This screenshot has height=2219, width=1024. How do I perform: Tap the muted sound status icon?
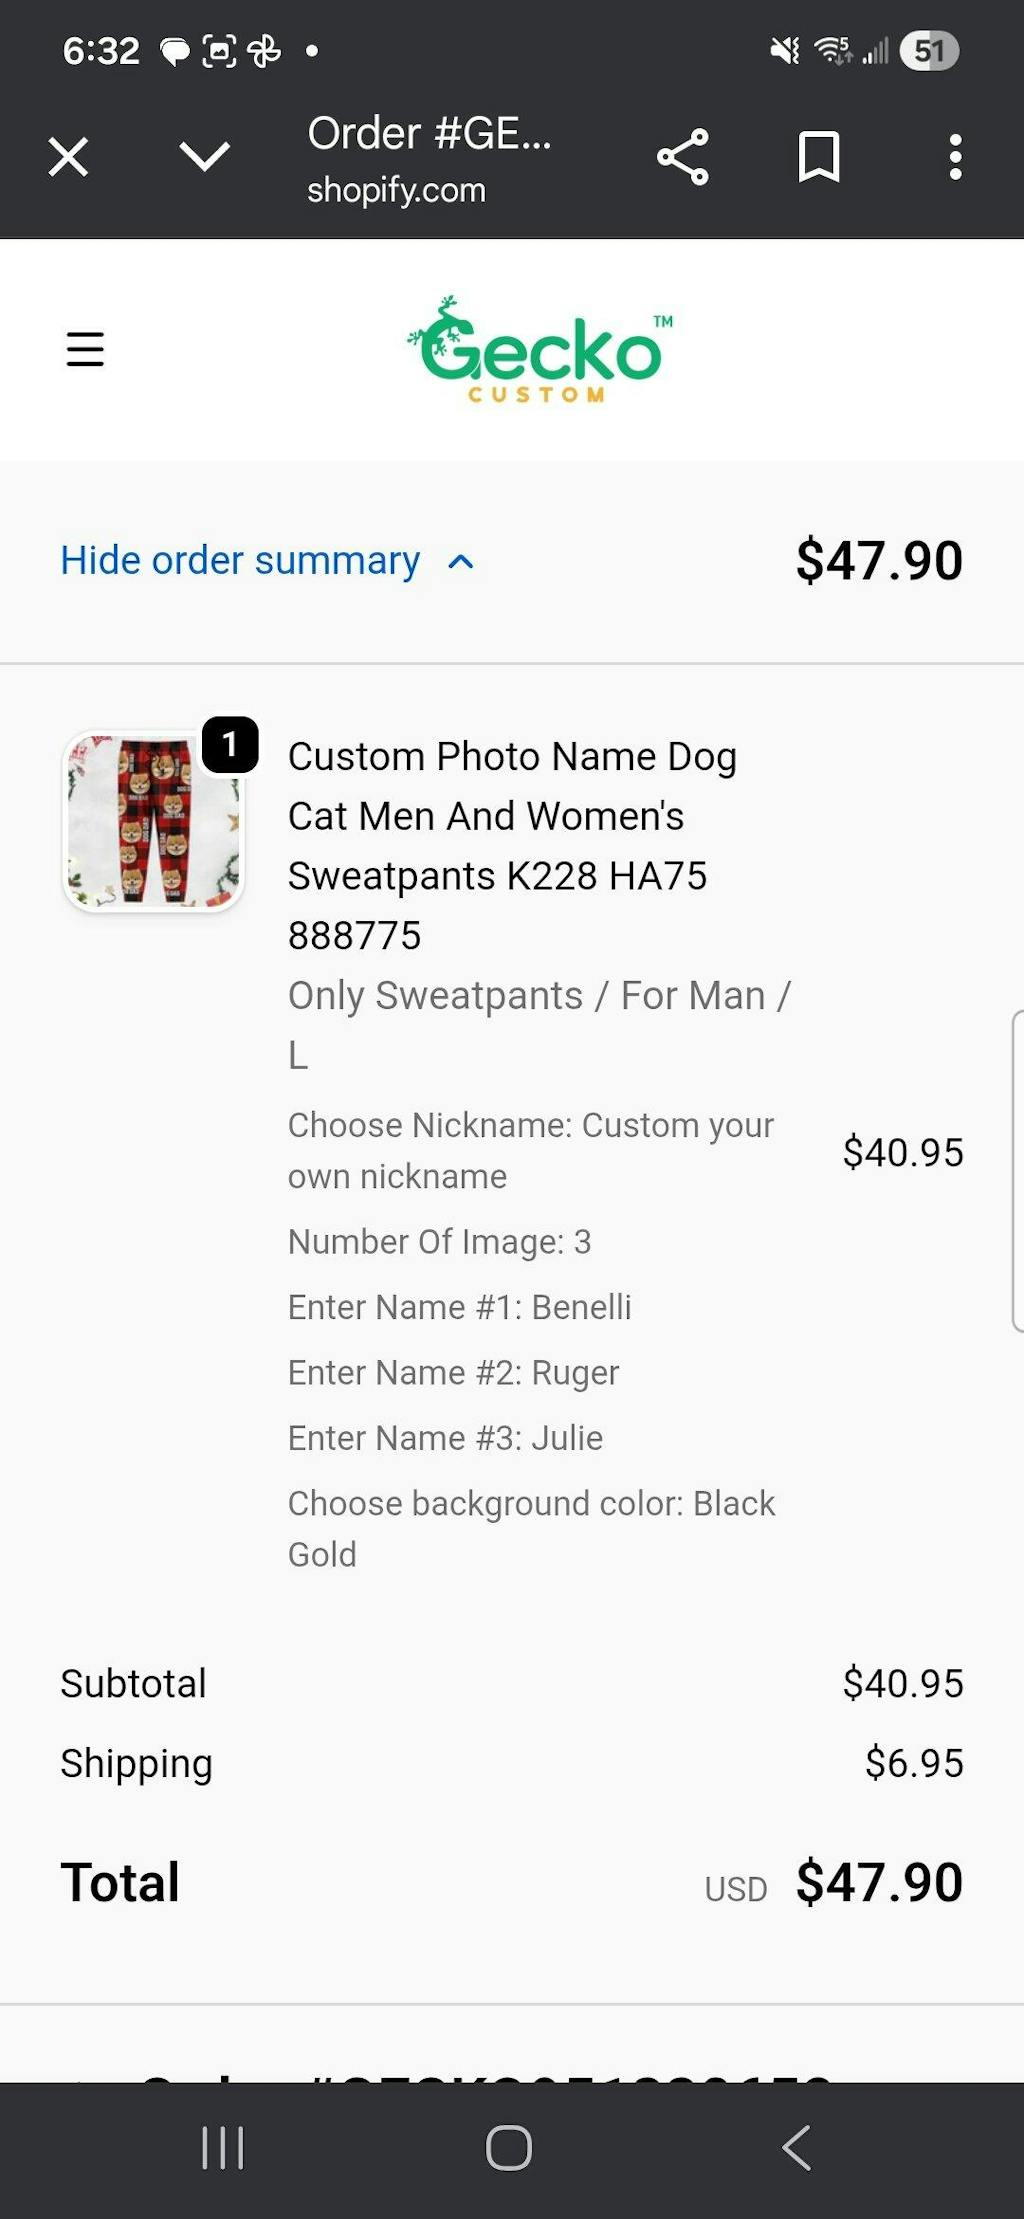coord(785,50)
